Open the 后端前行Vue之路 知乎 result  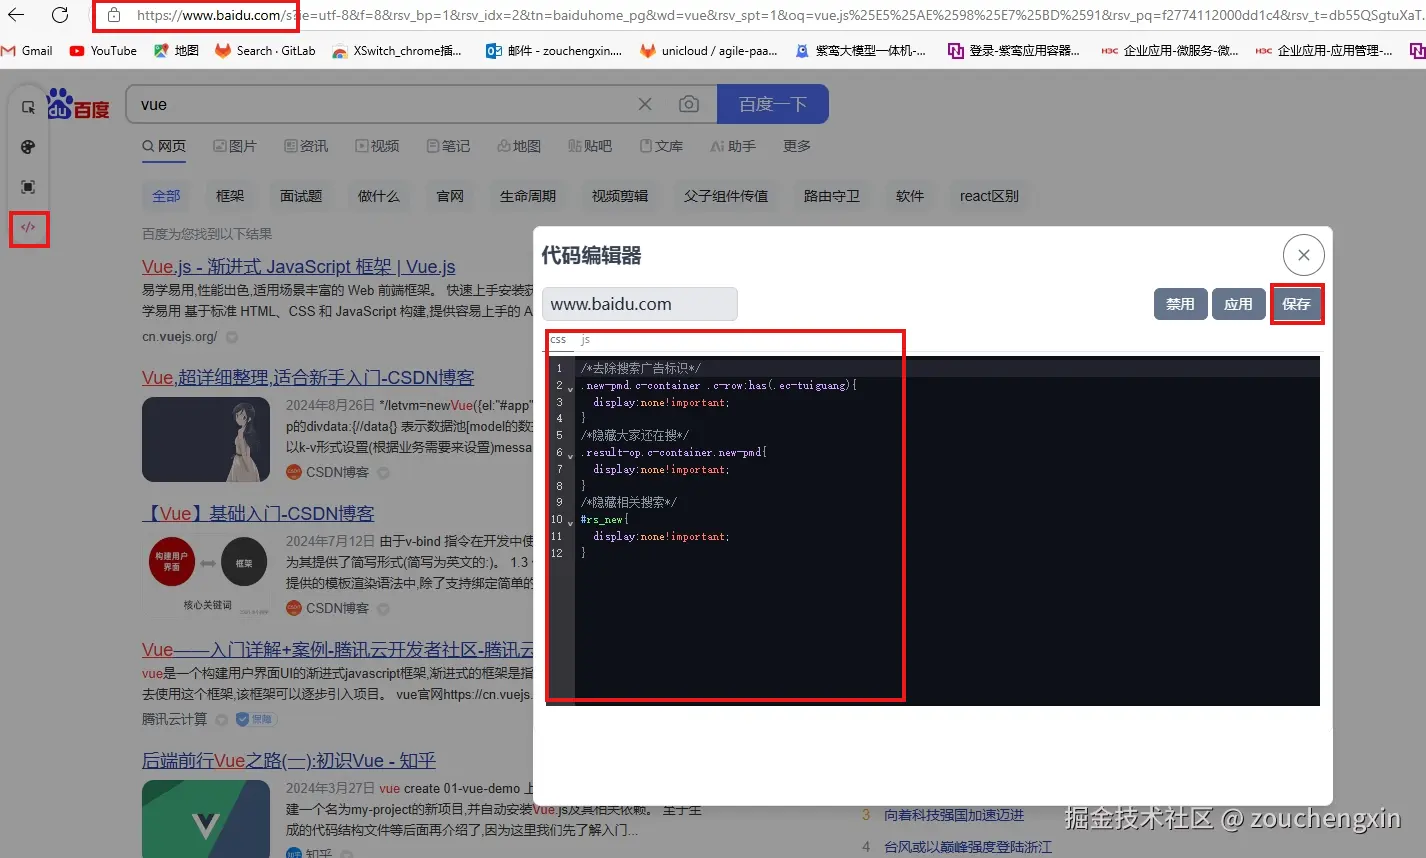click(x=289, y=761)
